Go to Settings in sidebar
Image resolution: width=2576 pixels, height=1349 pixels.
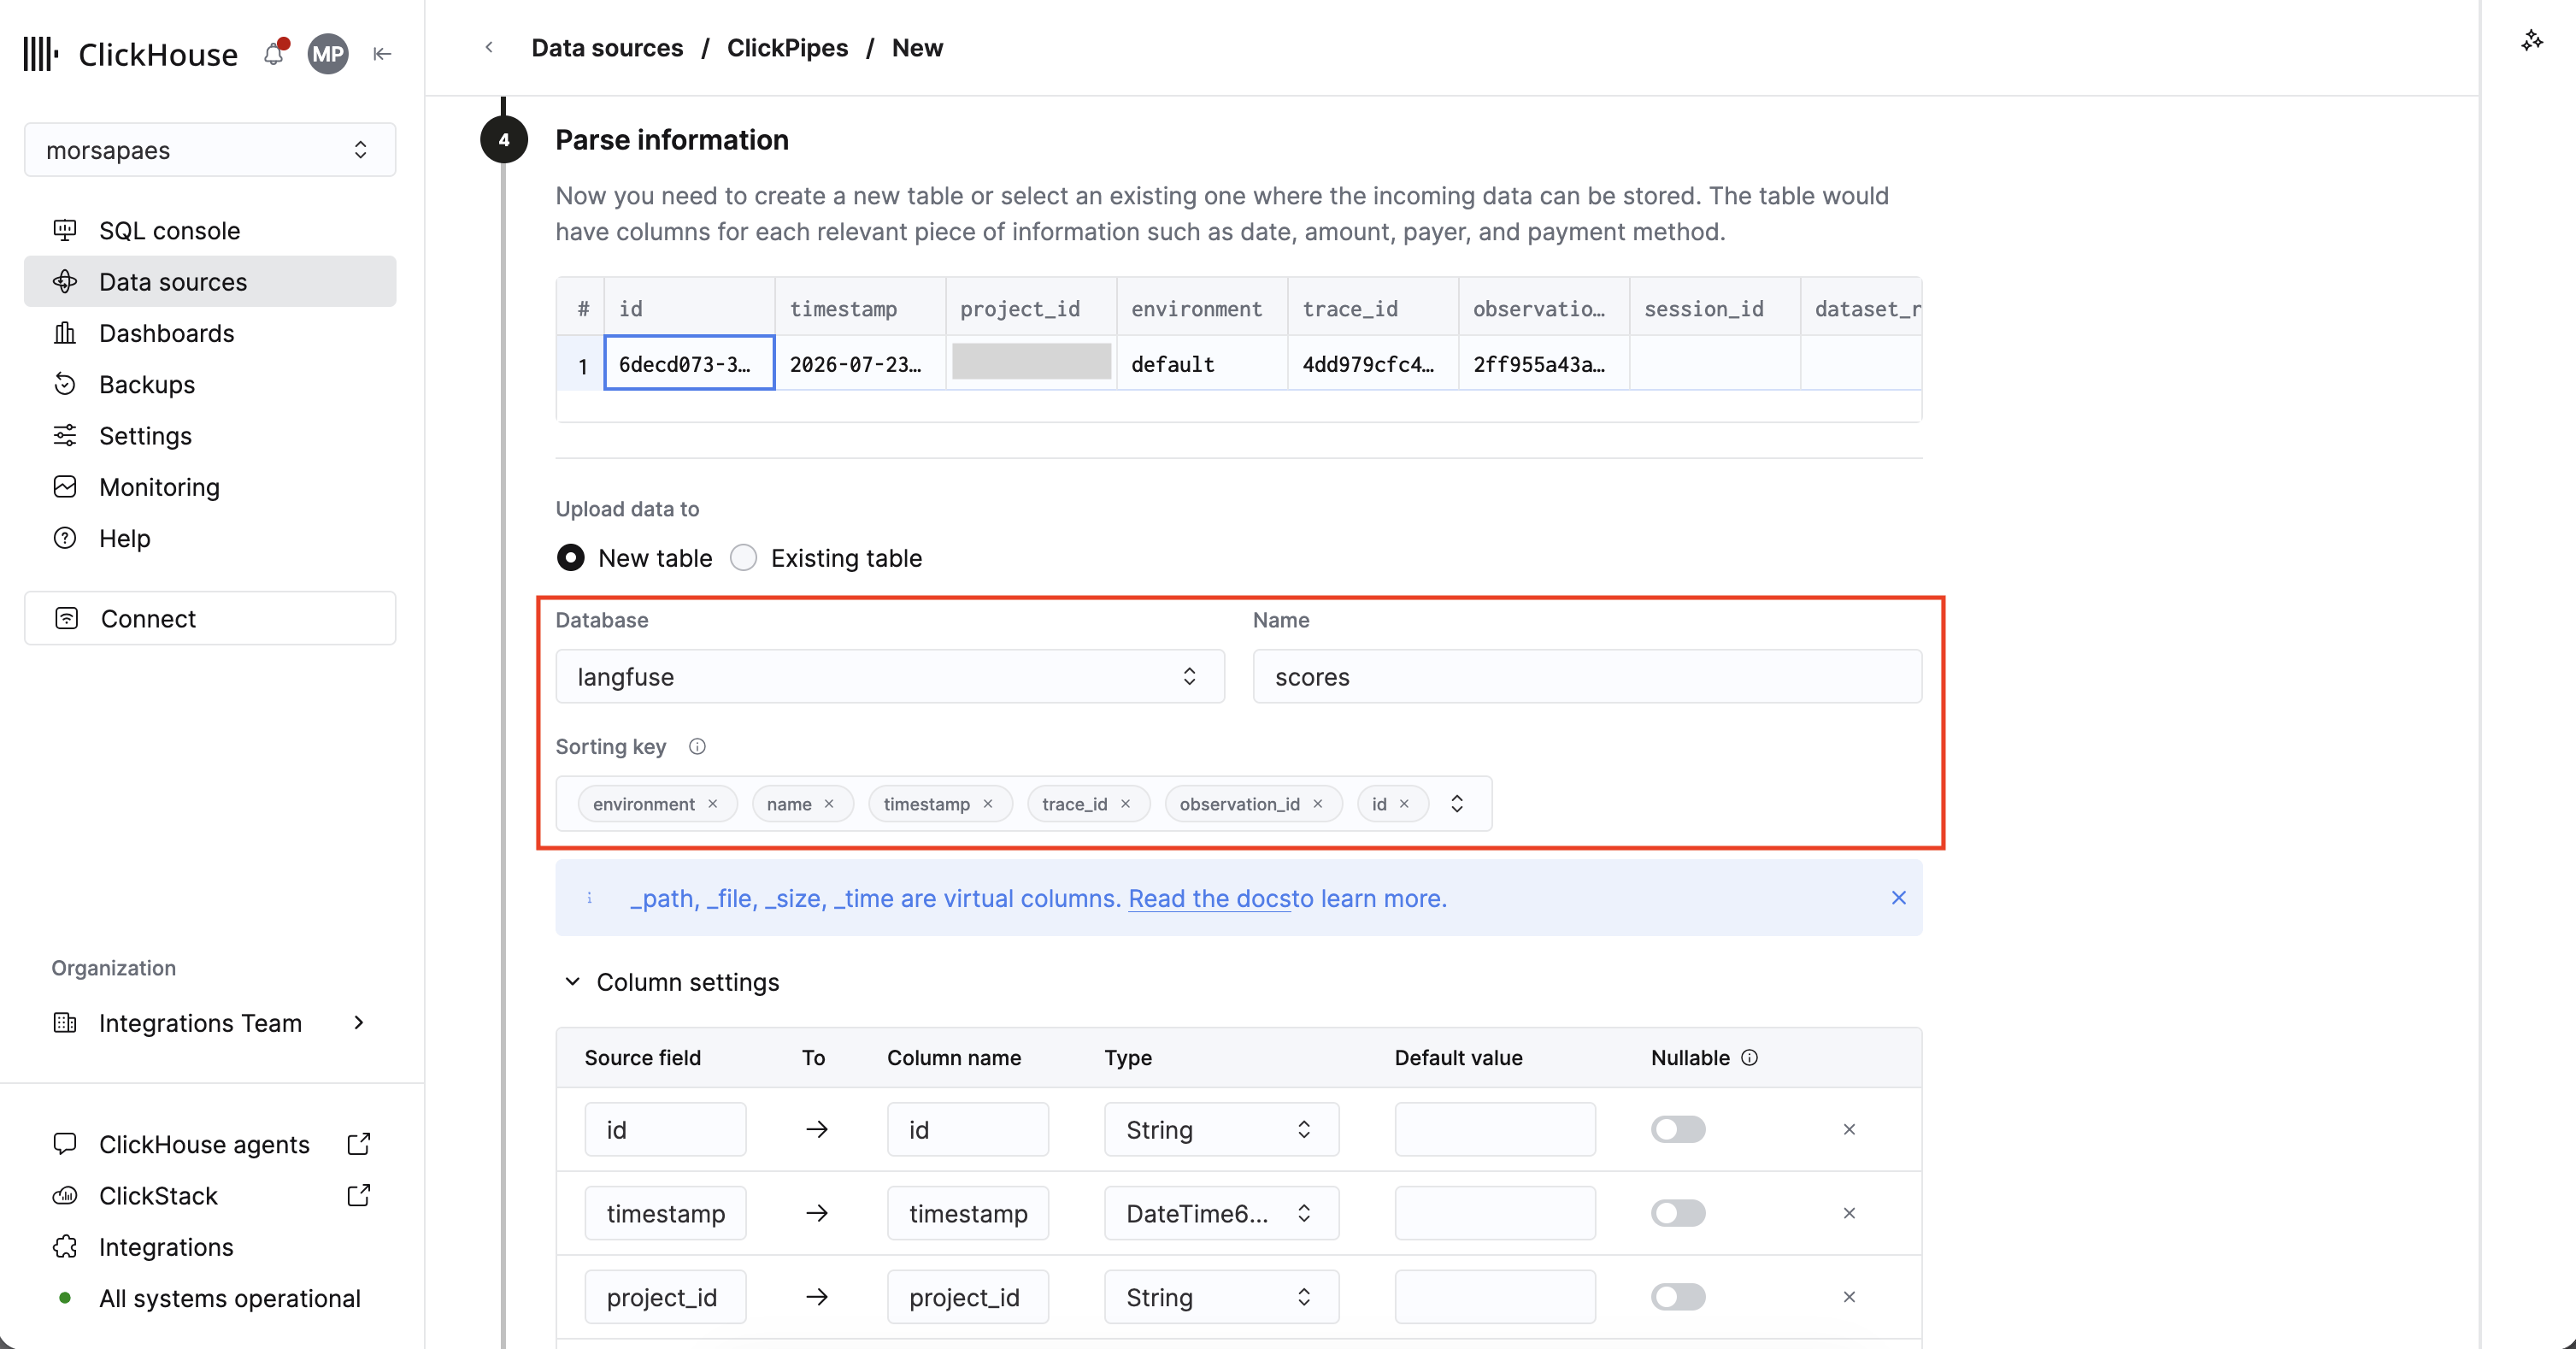210,436
